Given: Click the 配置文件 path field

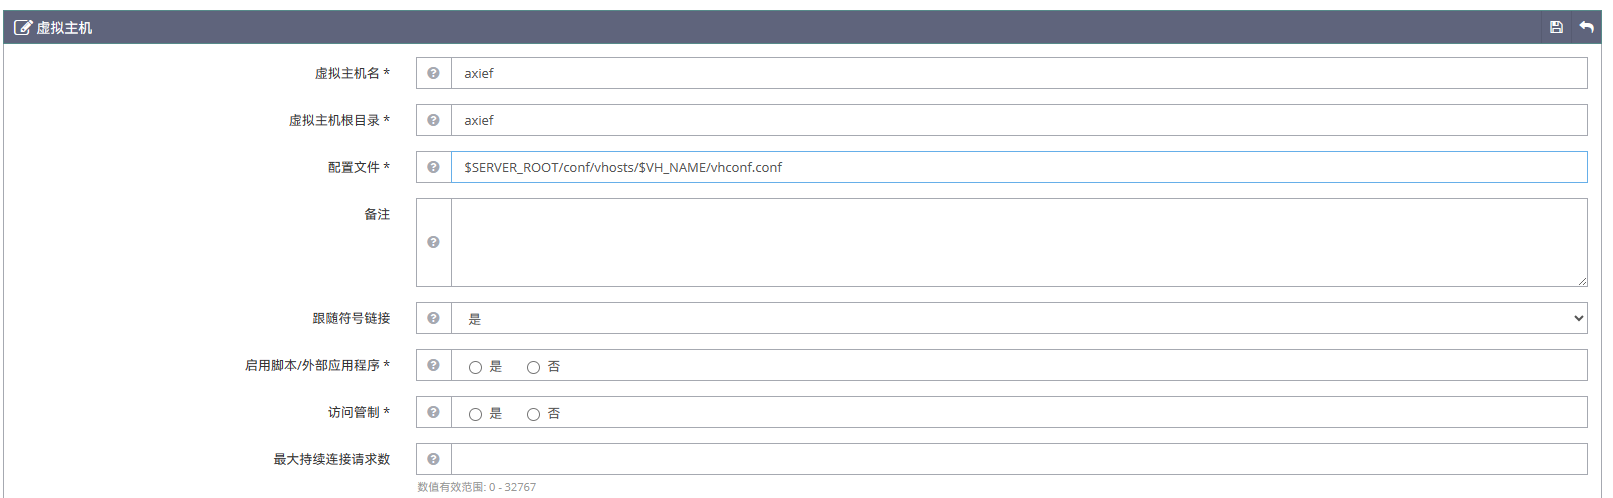Looking at the screenshot, I should (x=1018, y=167).
